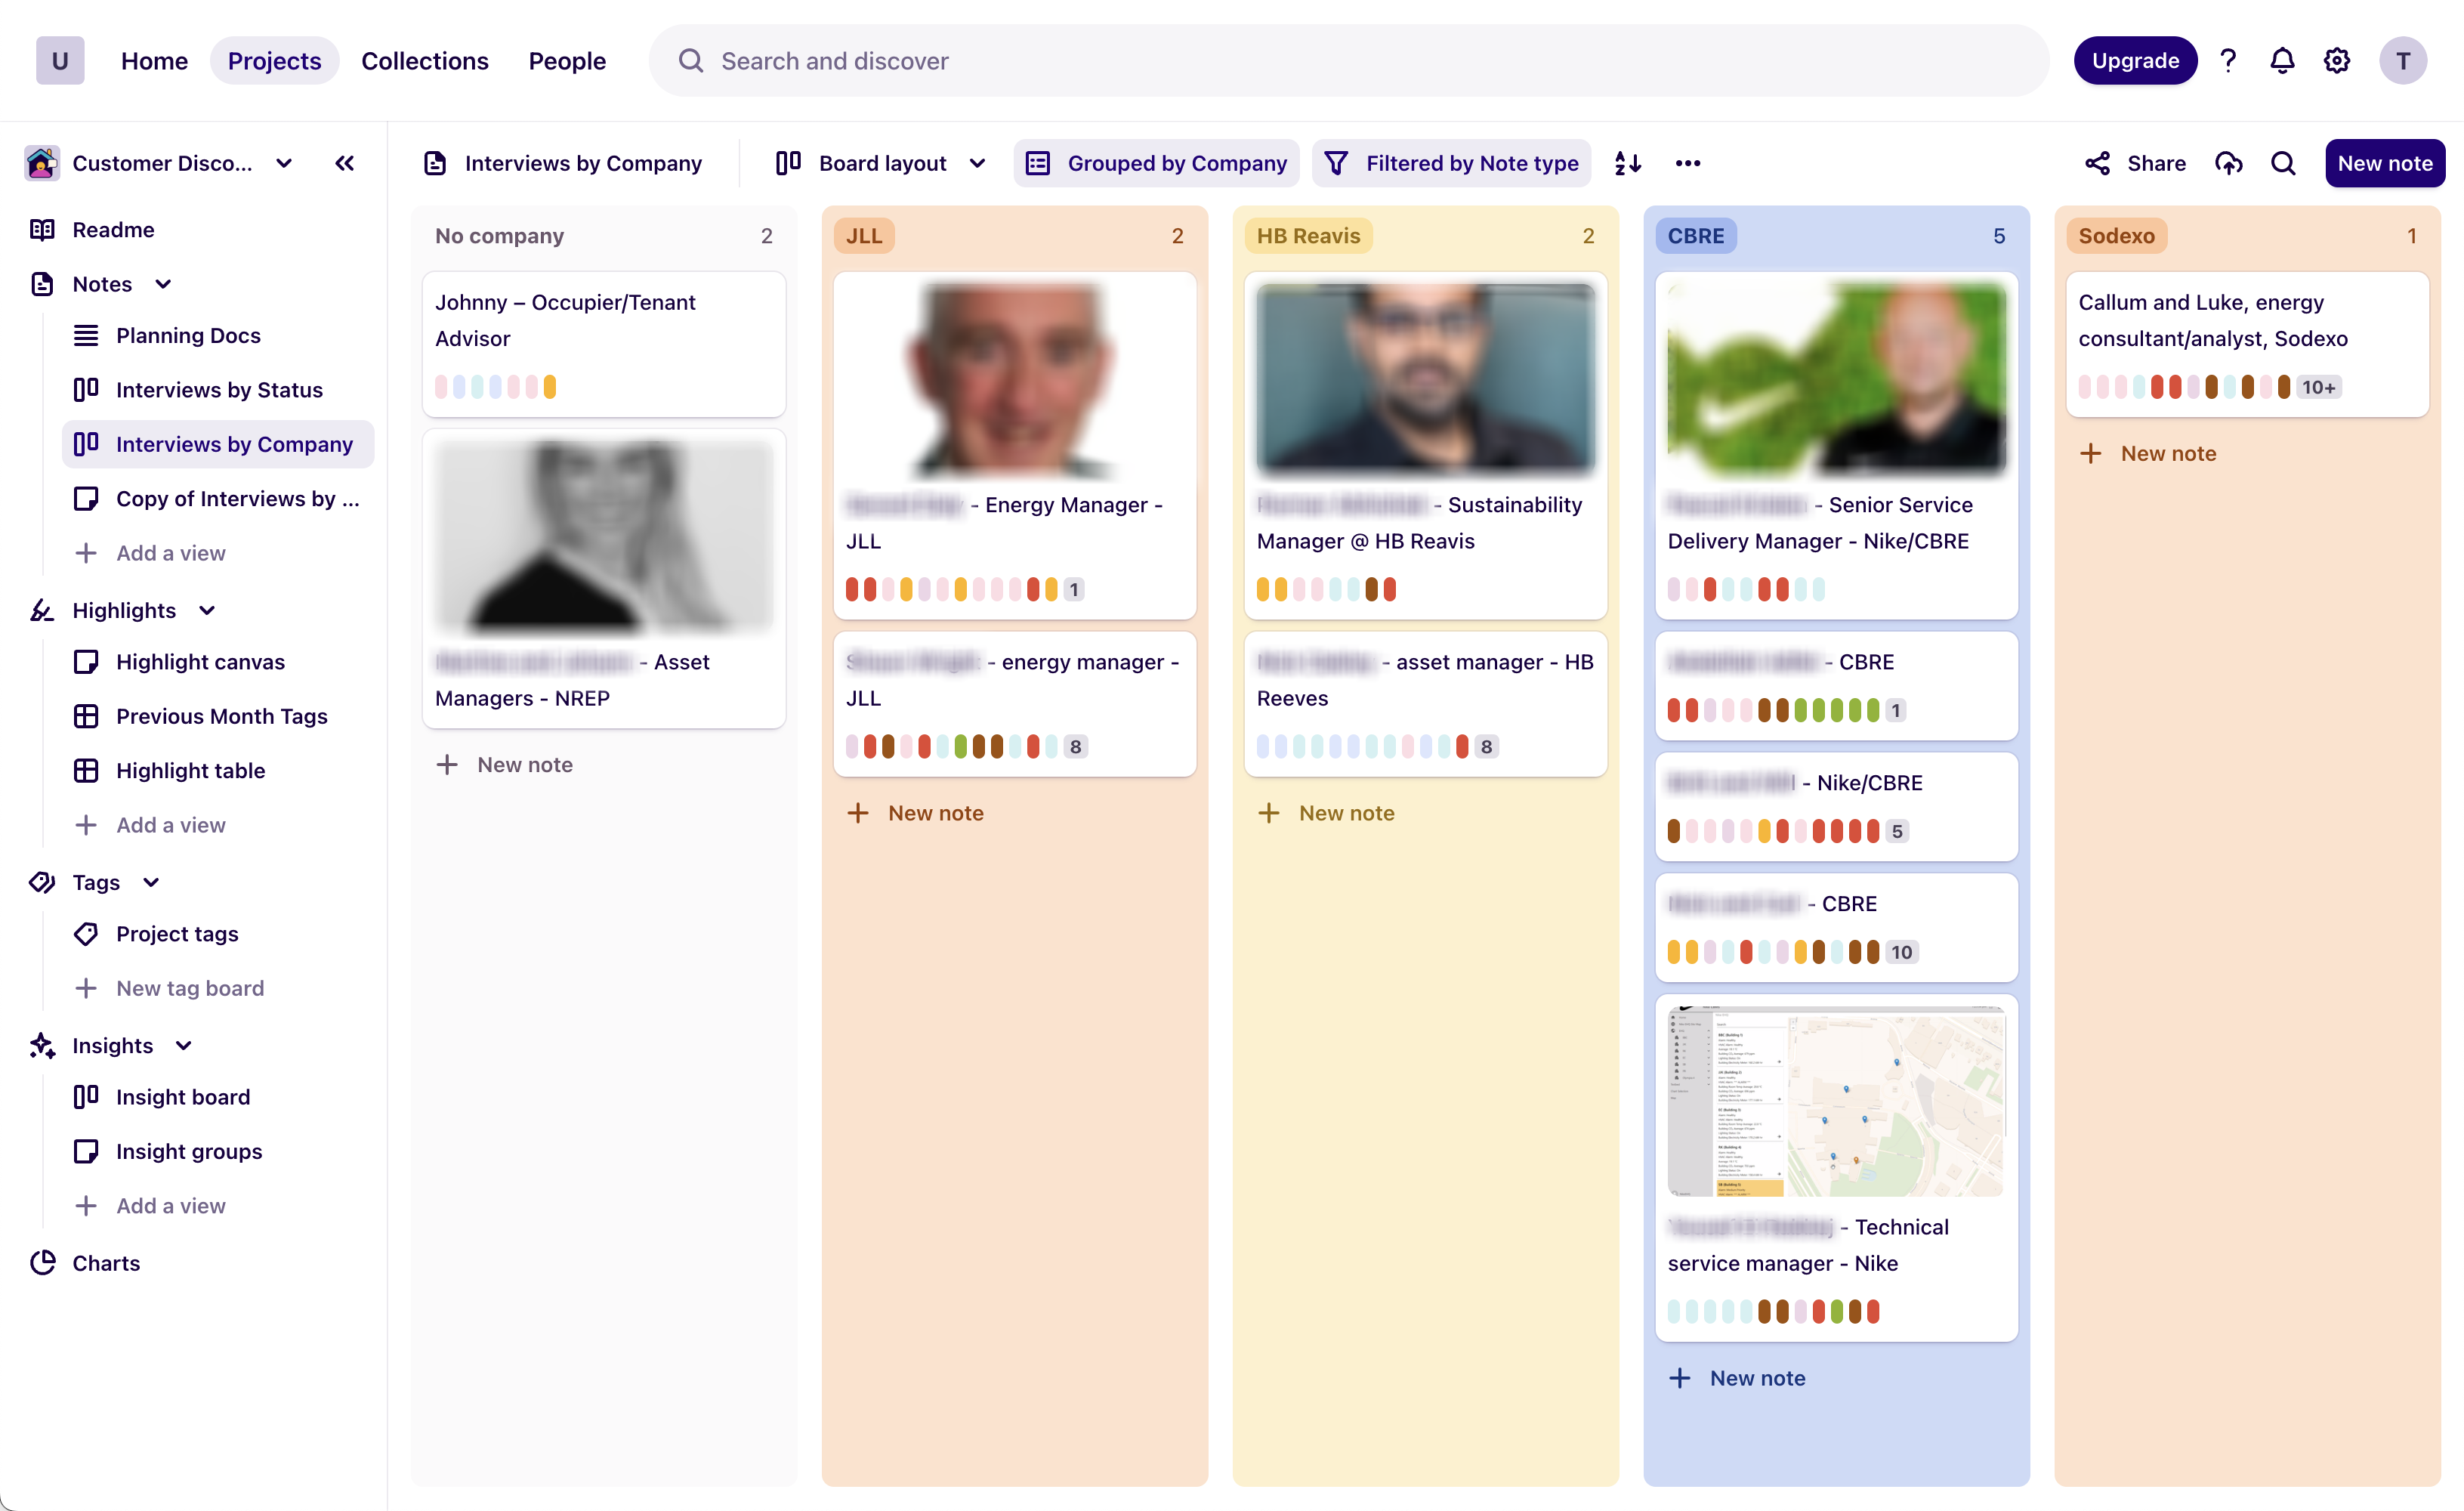This screenshot has height=1511, width=2464.
Task: Toggle Filtered by Note type filter
Action: click(x=1452, y=163)
